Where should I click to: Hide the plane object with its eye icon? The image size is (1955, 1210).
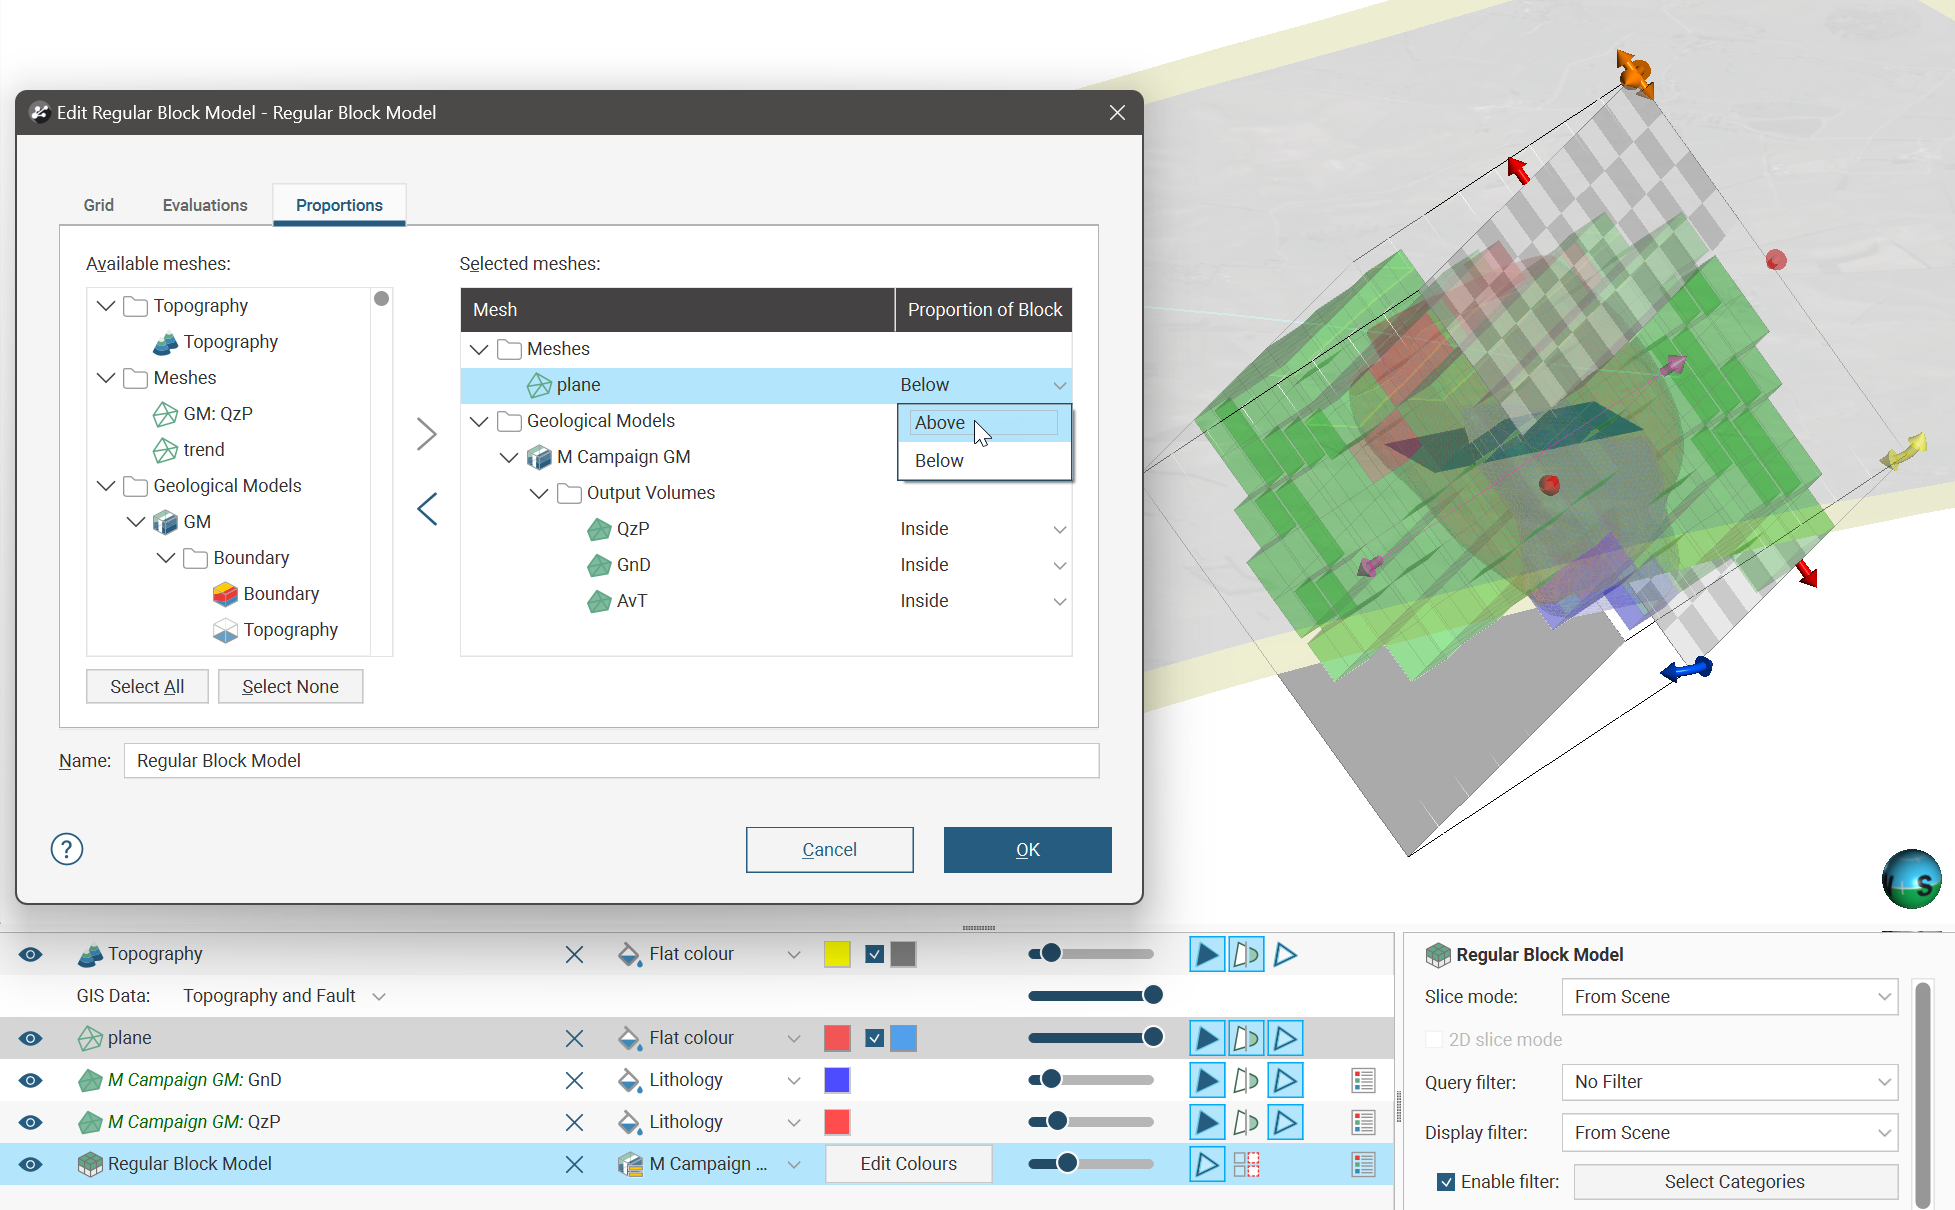click(31, 1038)
